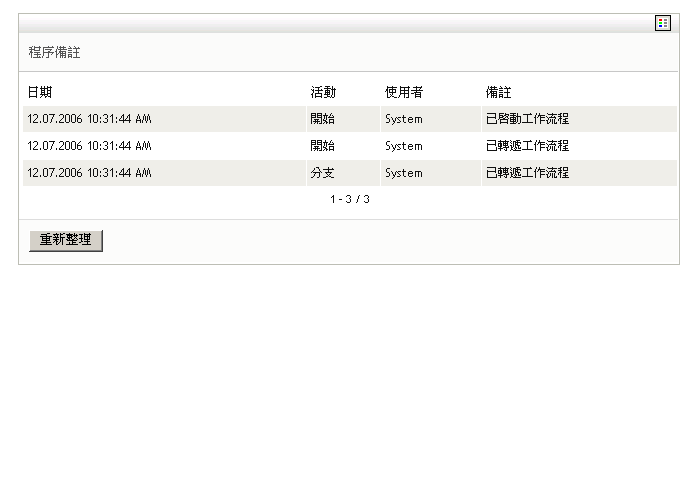
Task: Select the 已啓動工作流程 note
Action: [527, 119]
